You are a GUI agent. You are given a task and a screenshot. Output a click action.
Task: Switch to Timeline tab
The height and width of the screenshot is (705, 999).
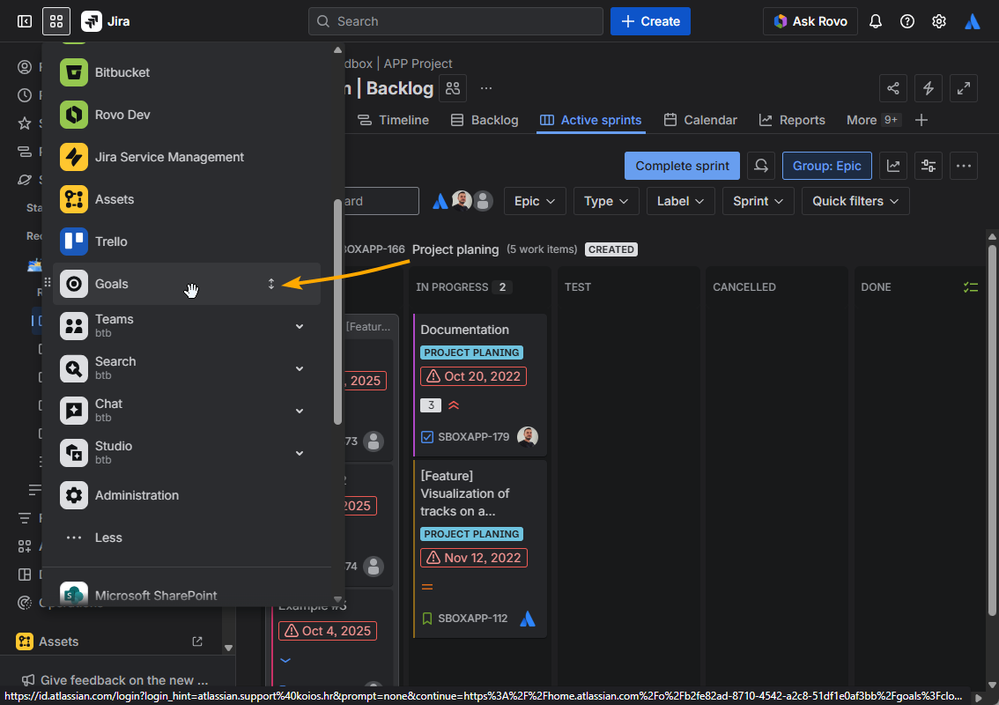coord(393,120)
